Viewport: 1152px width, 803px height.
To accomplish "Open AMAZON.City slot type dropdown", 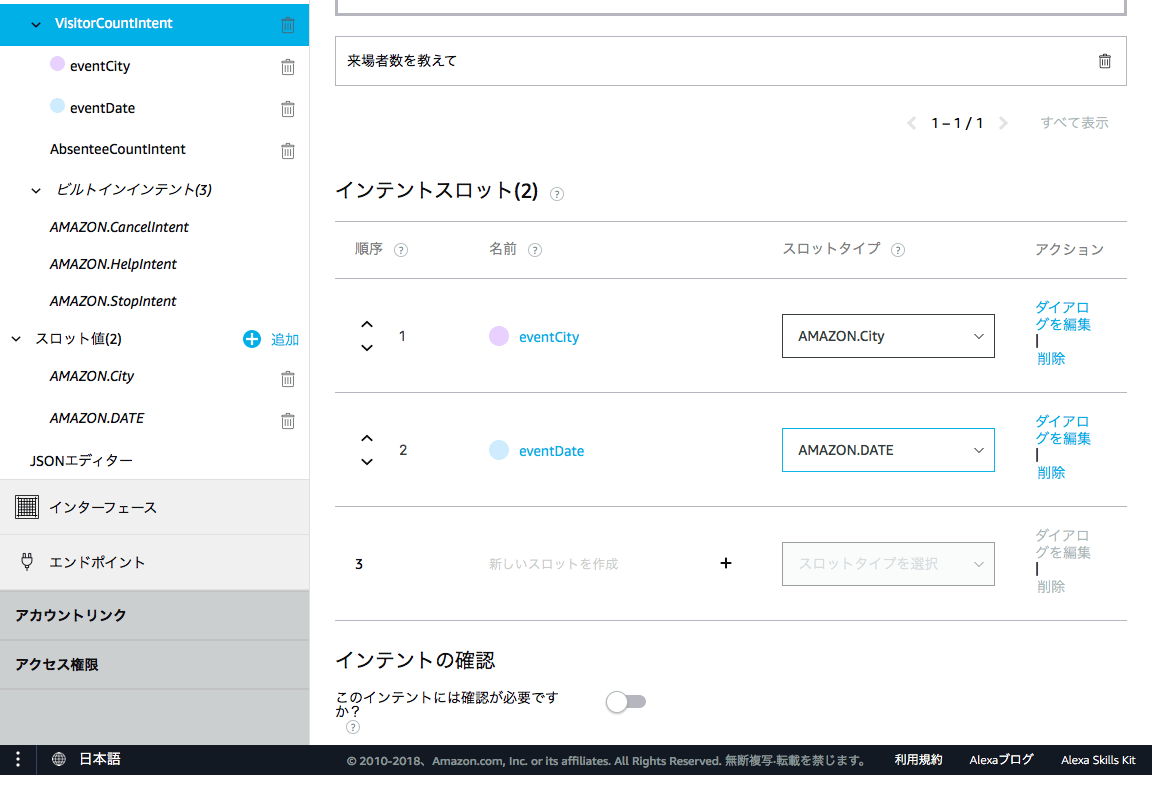I will click(x=888, y=336).
